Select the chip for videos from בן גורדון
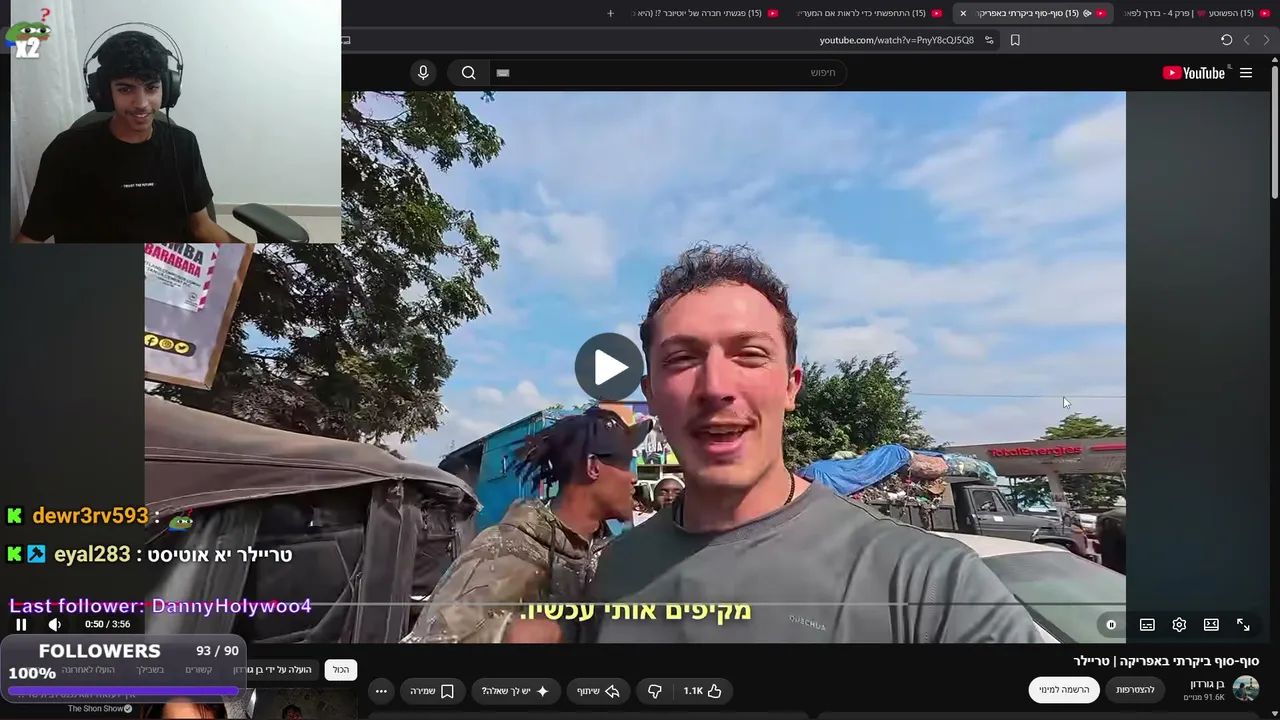The width and height of the screenshot is (1280, 720). point(272,669)
